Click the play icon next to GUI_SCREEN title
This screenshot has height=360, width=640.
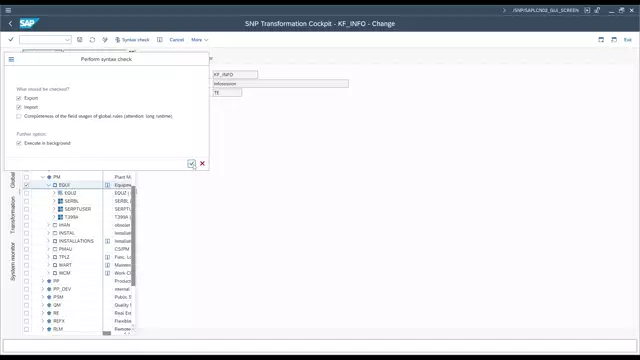(x=587, y=10)
